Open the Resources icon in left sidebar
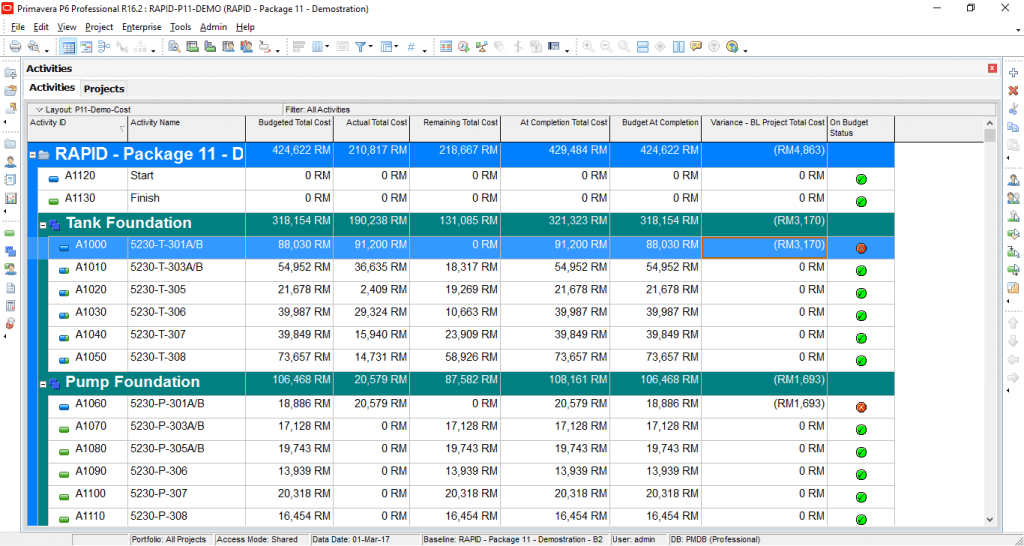The height and width of the screenshot is (546, 1024). 10,161
